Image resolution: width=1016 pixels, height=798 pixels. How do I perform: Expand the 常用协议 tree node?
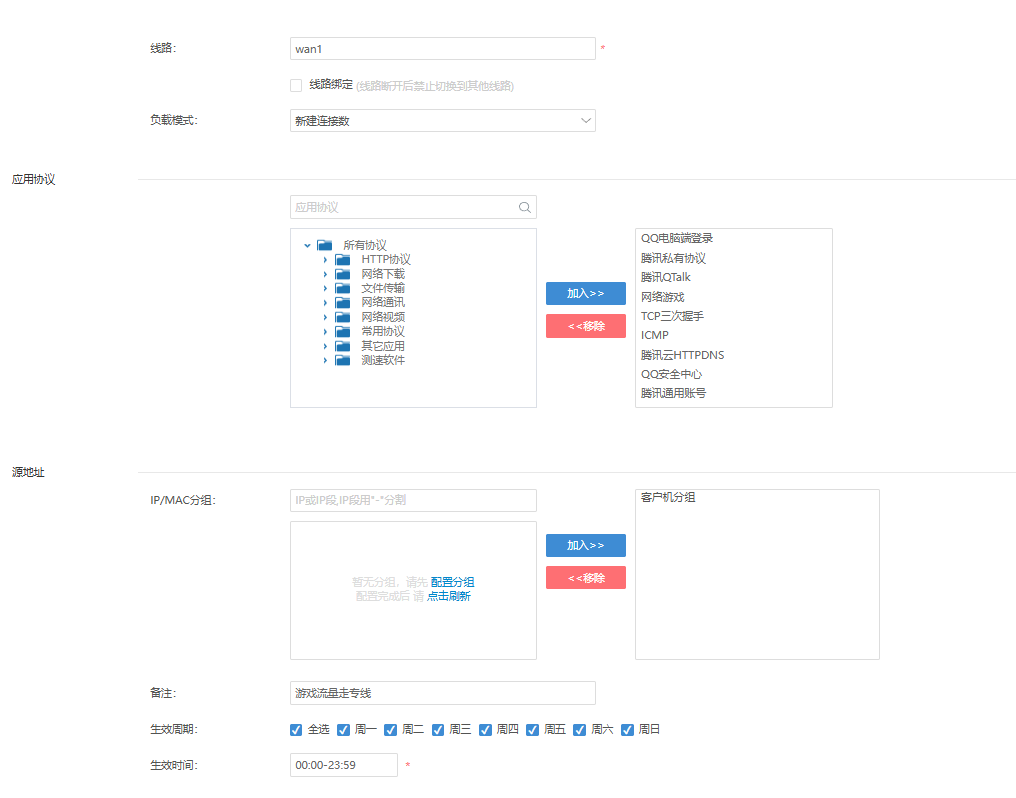coord(325,332)
